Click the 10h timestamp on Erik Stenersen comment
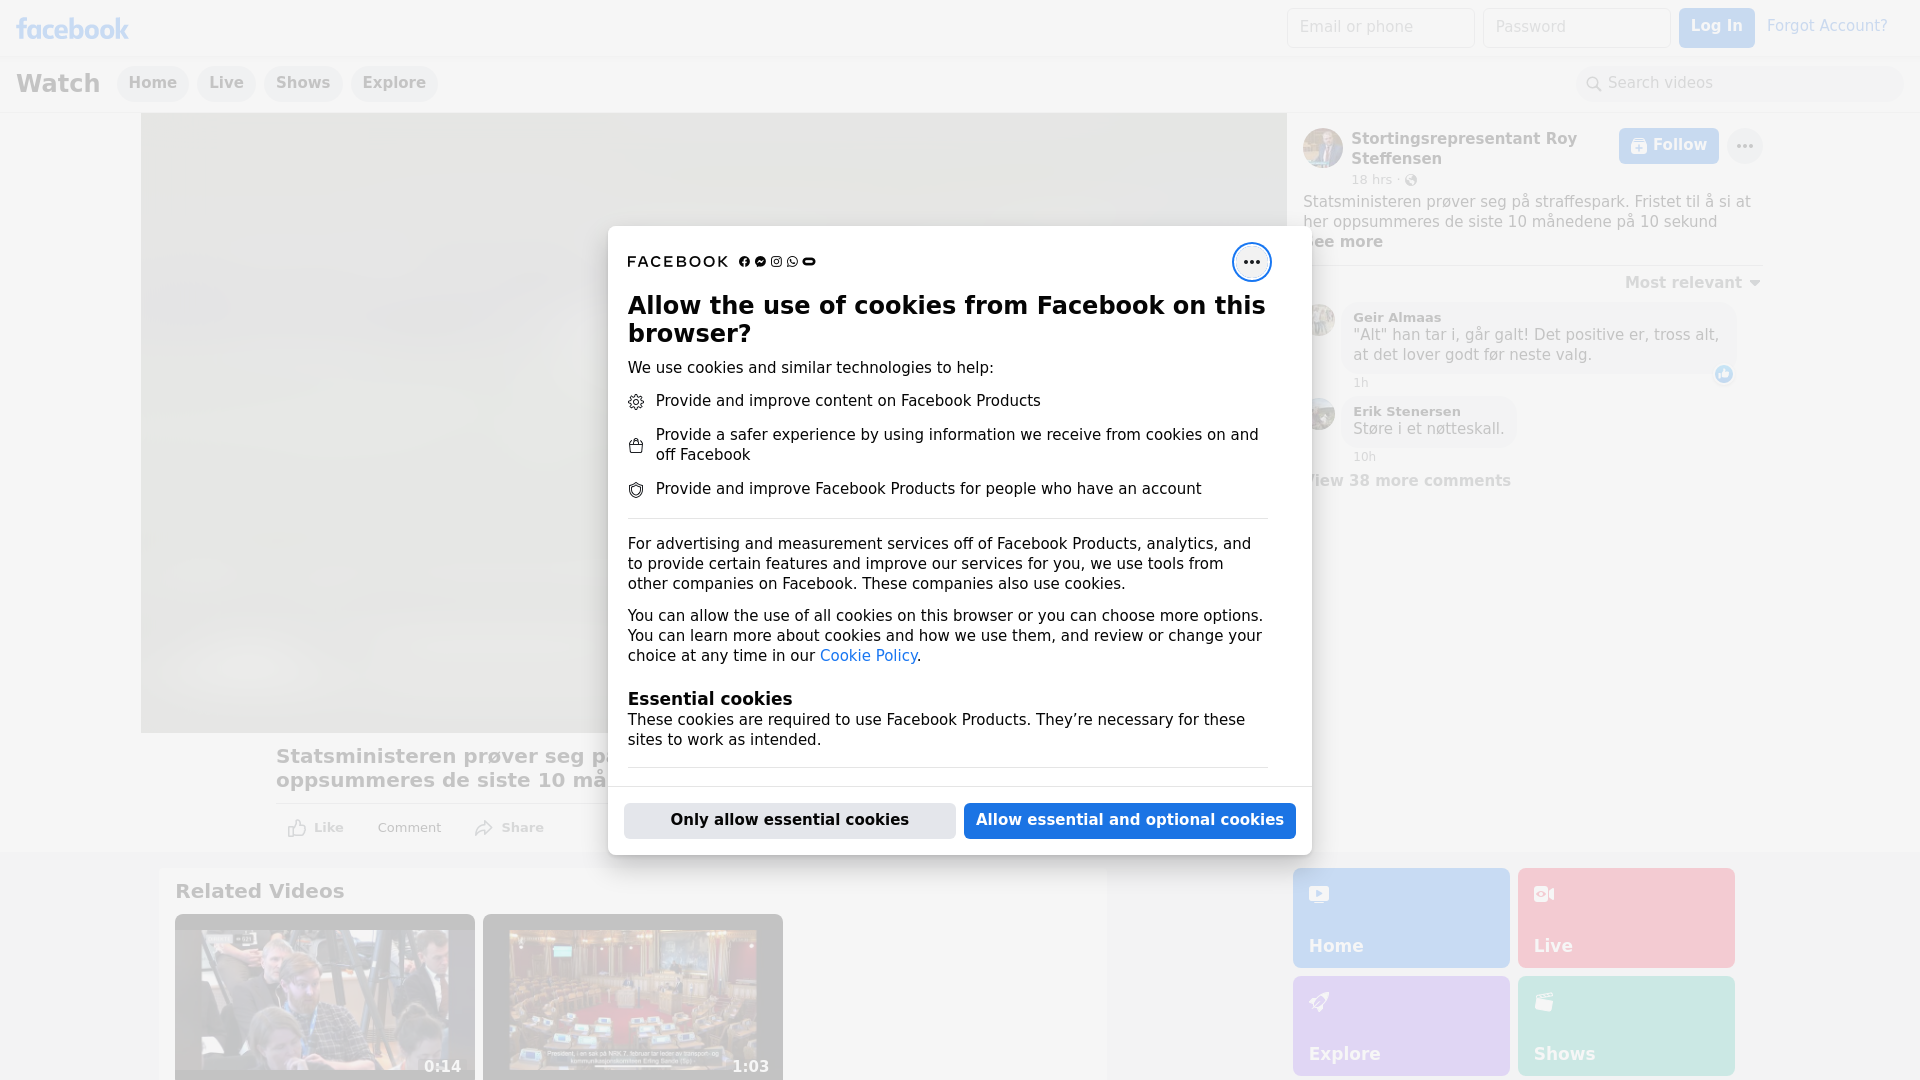 (1364, 457)
